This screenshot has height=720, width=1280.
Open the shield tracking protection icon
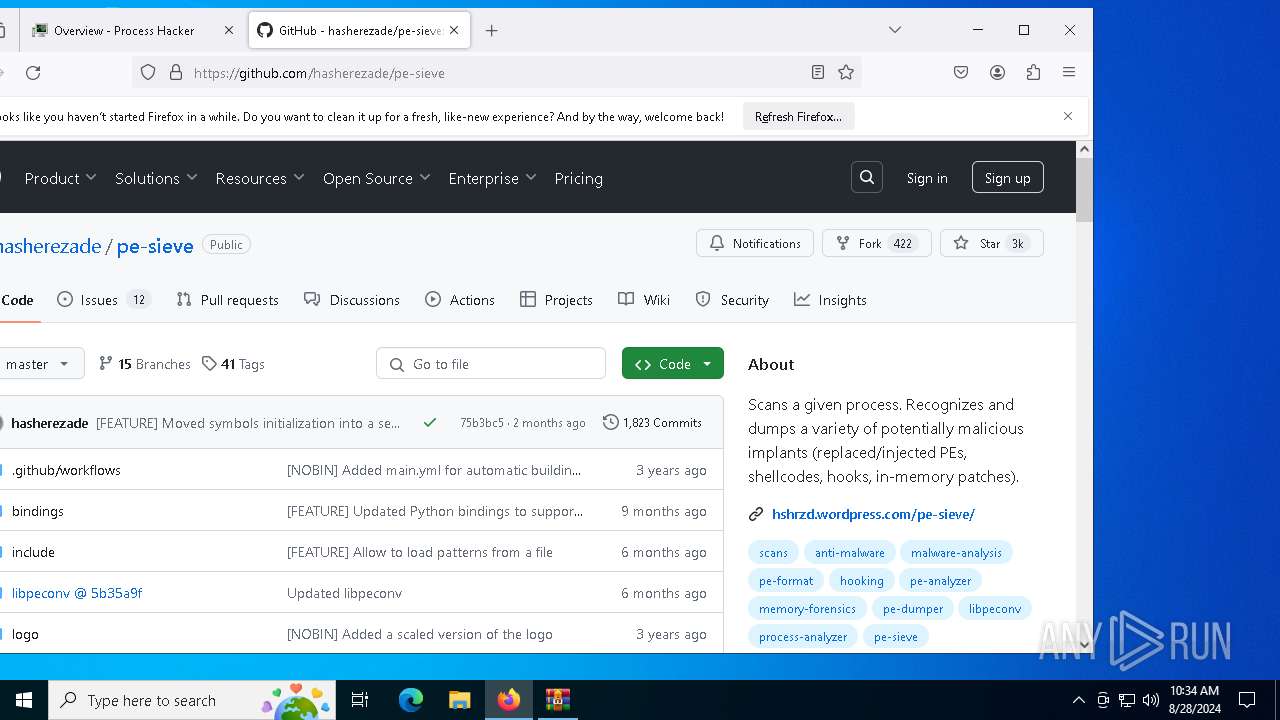(148, 72)
